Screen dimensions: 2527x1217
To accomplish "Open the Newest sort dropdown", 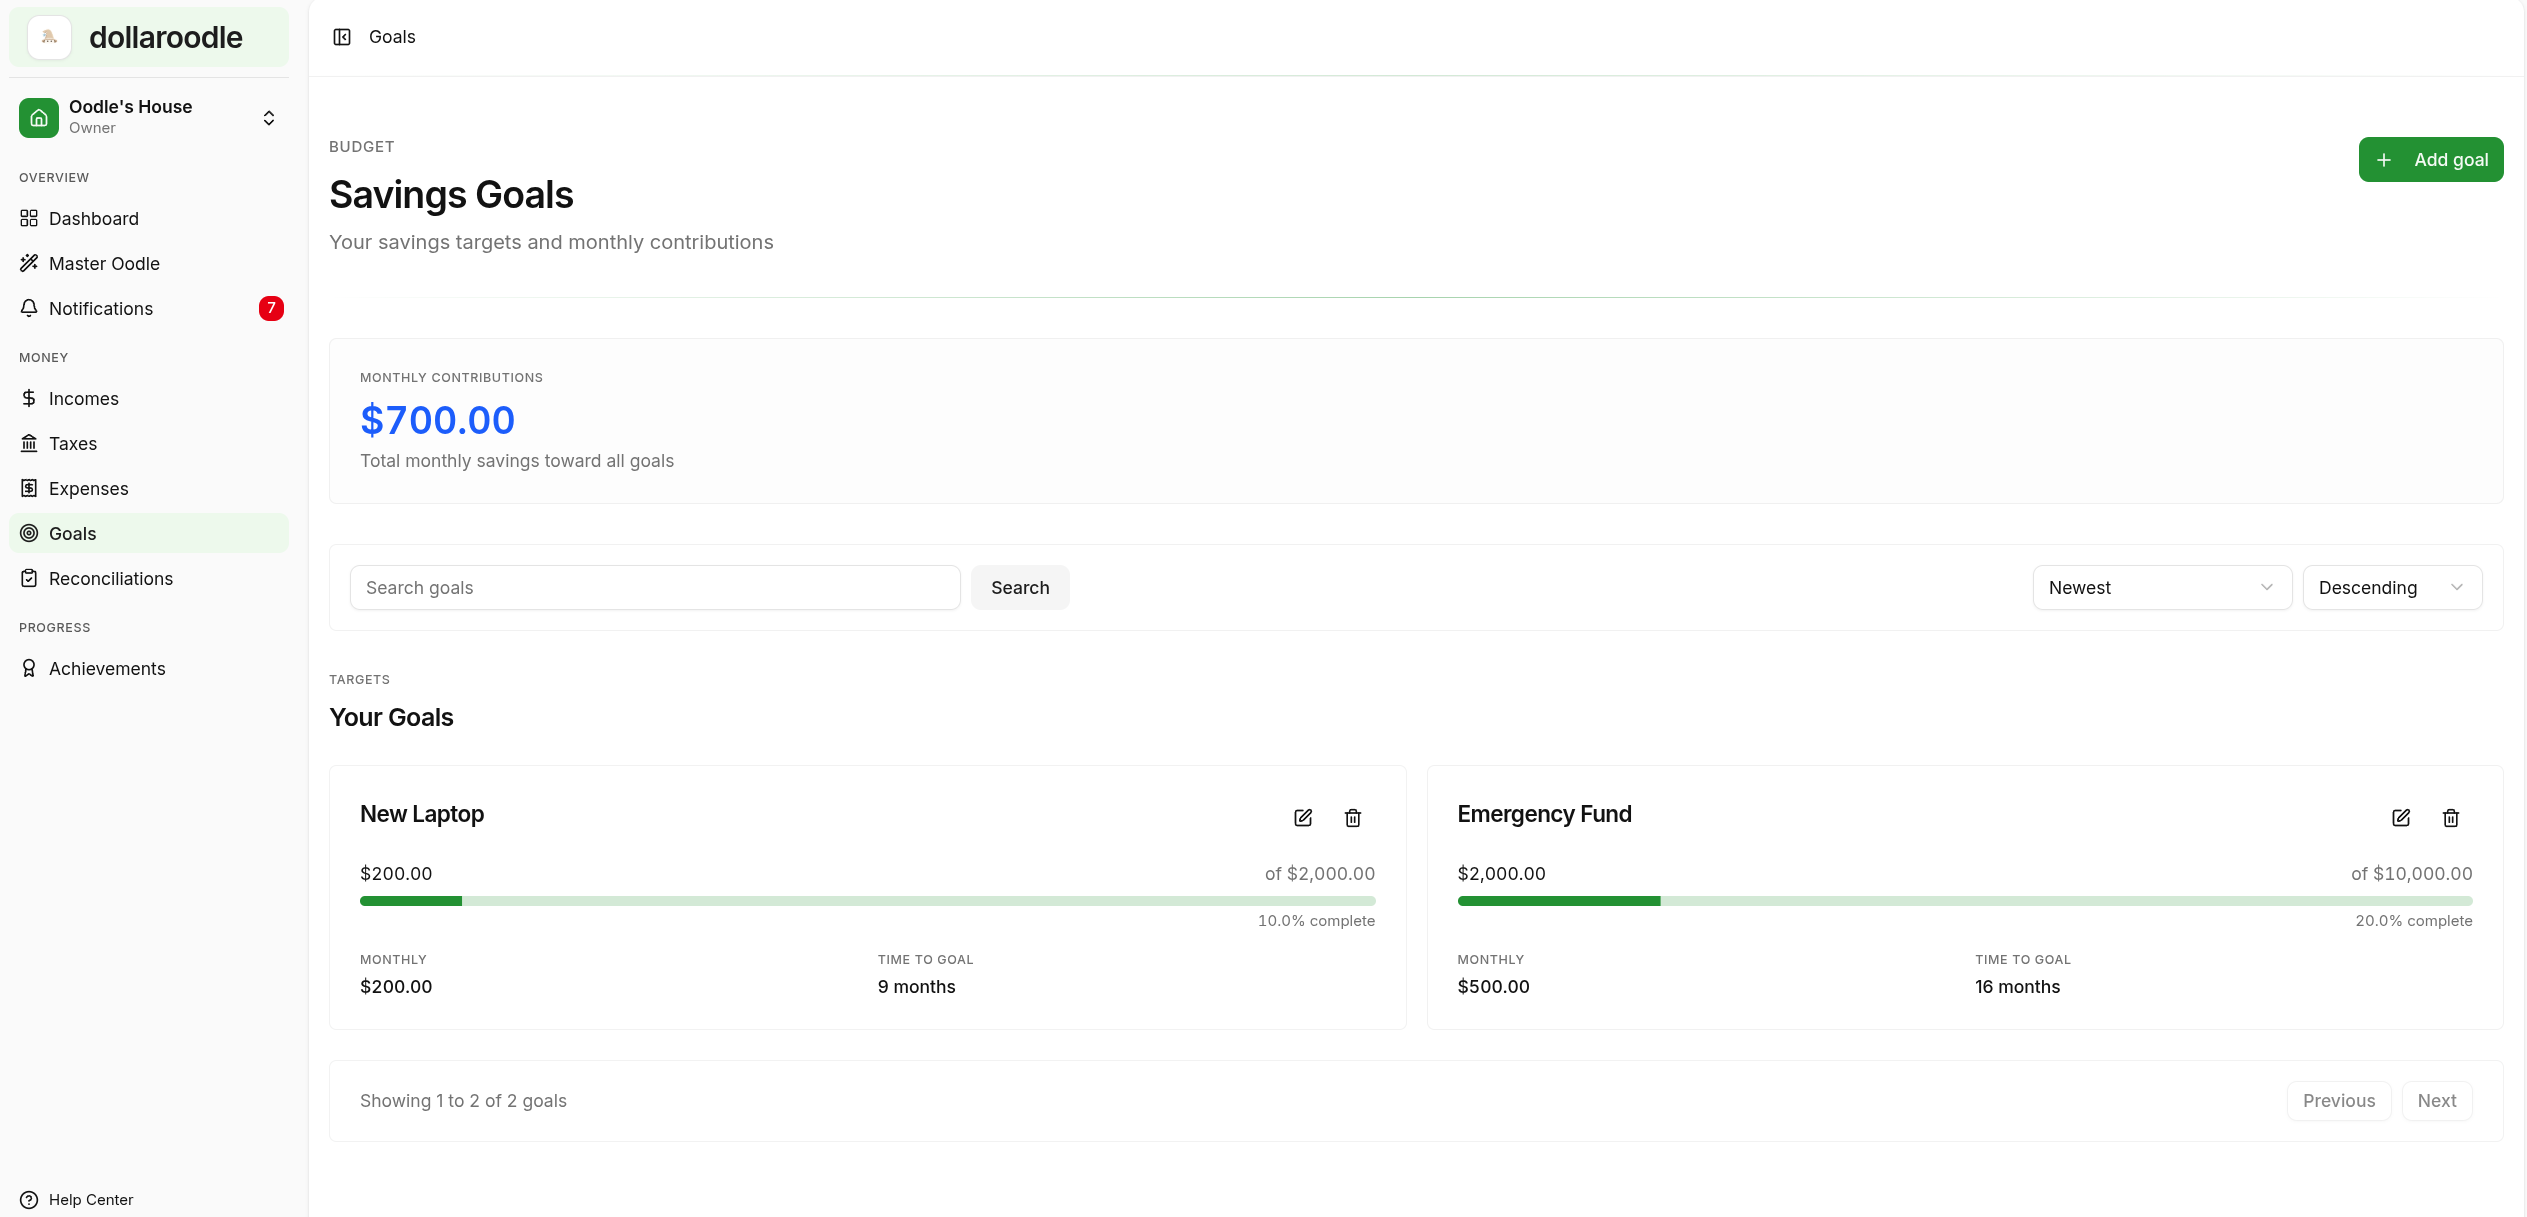I will (2161, 588).
